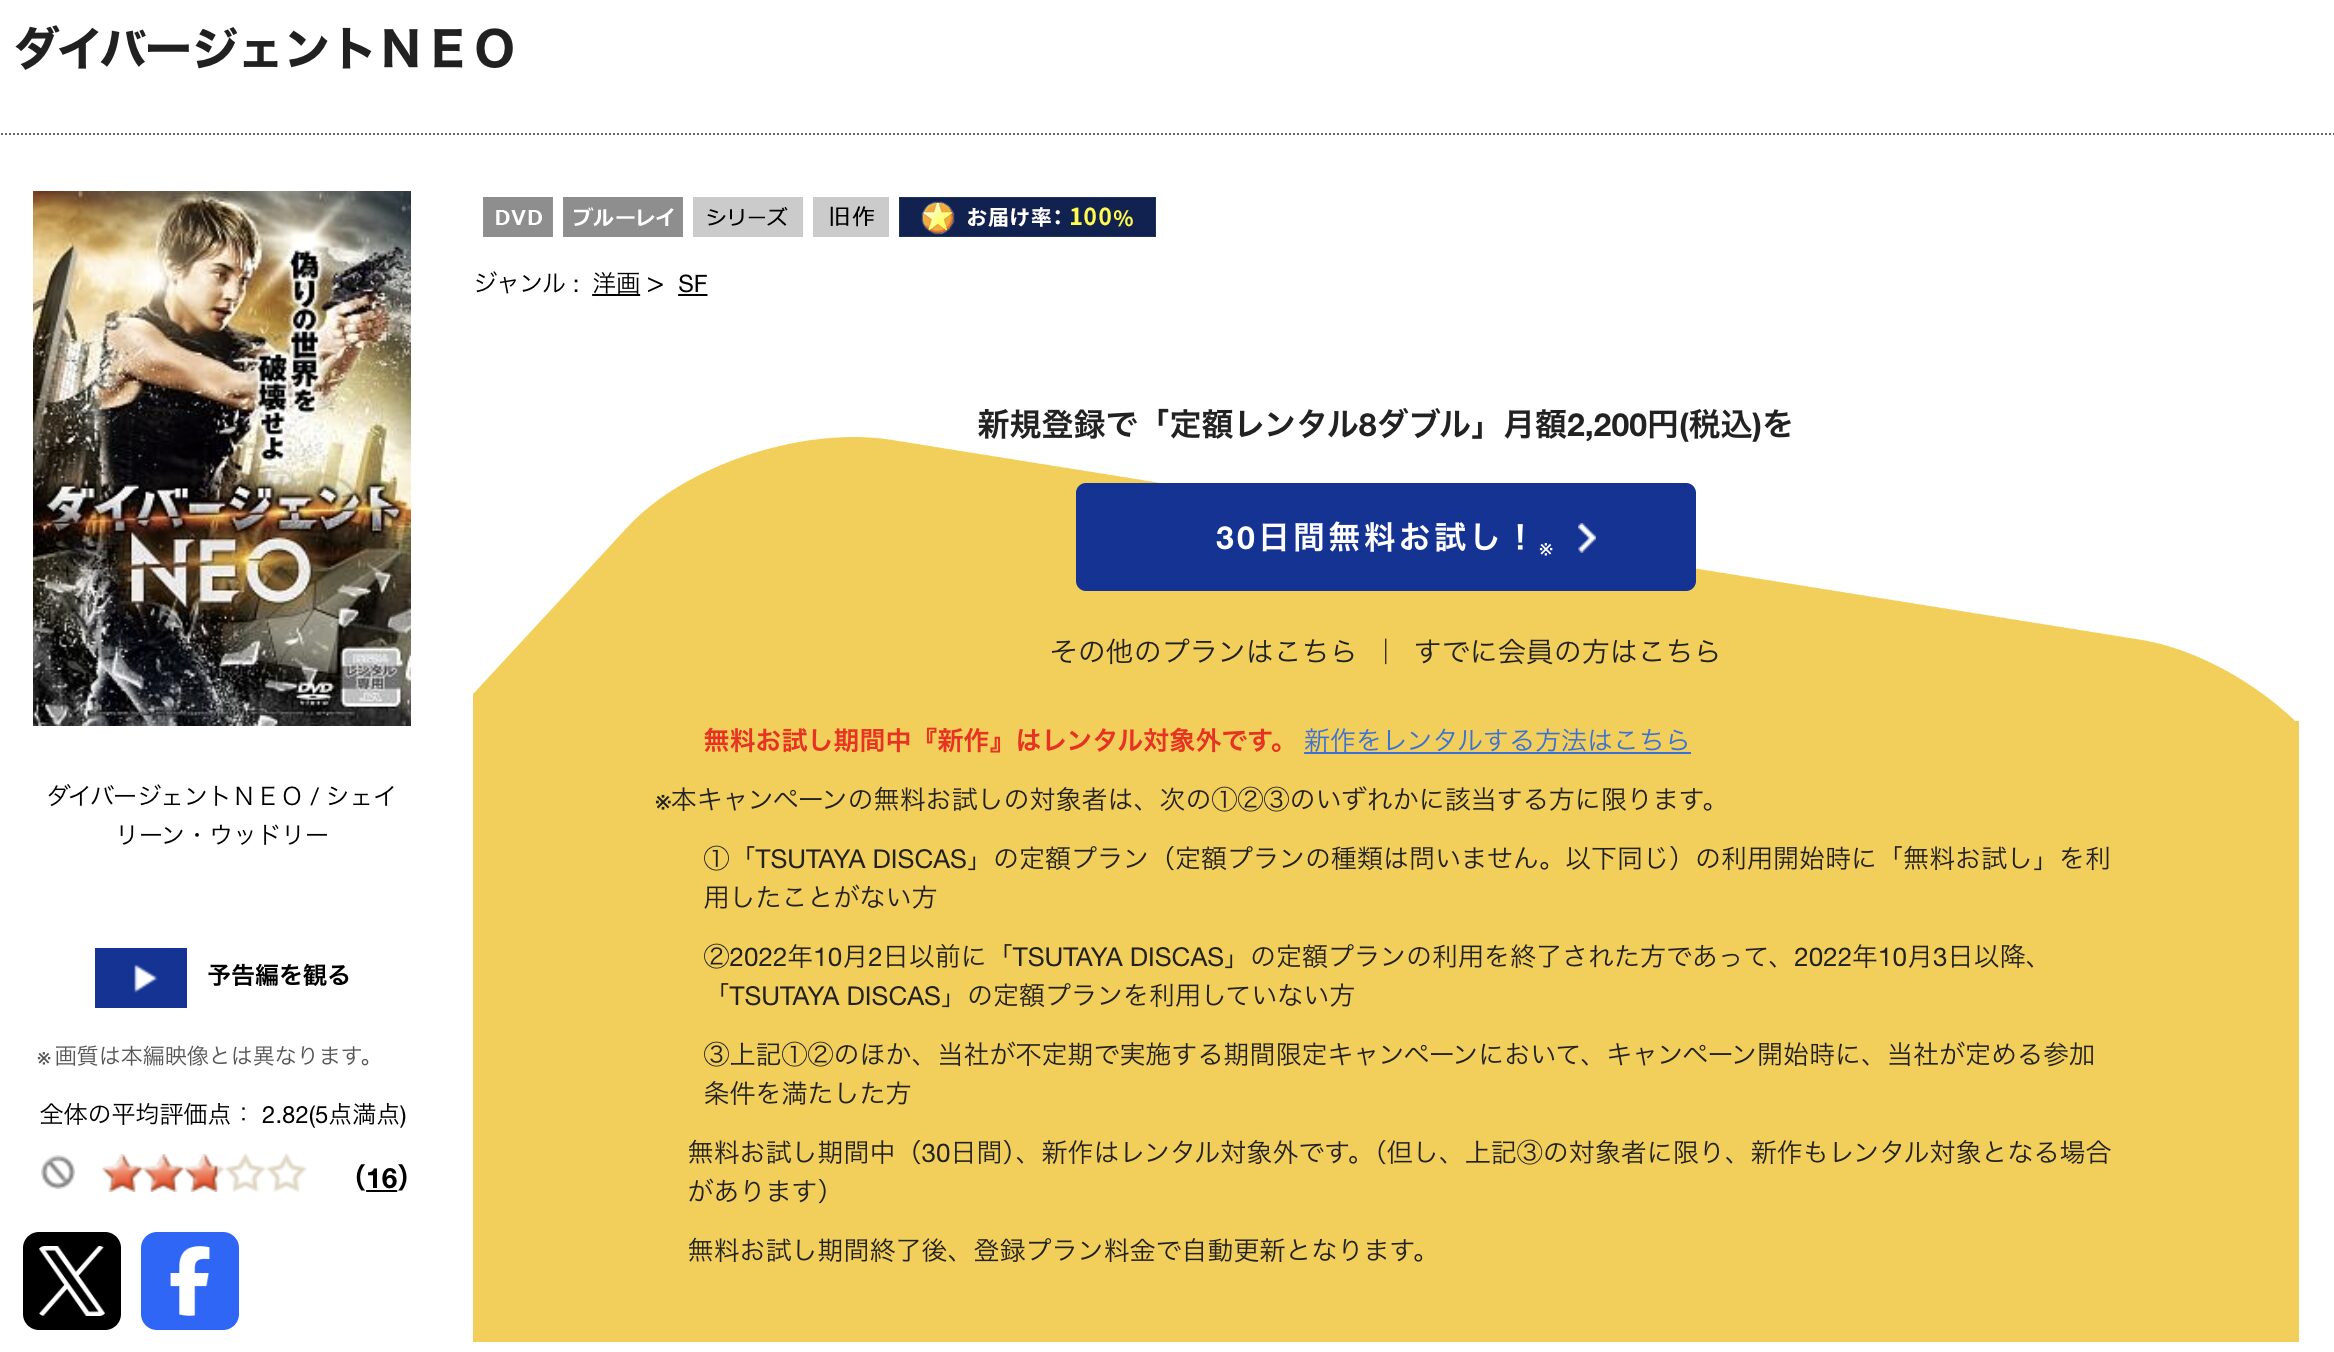The height and width of the screenshot is (1352, 2334).
Task: Open the 洋画 genre link
Action: tap(615, 284)
